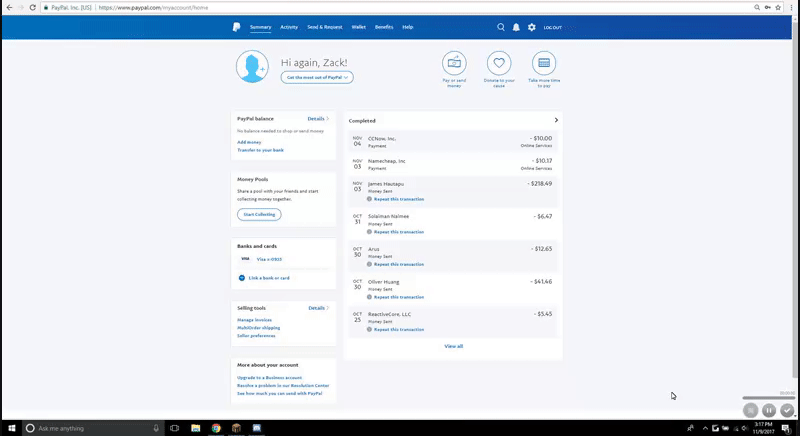Click the -$218.49 amount
Viewport: 800px width, 436px height.
click(540, 184)
